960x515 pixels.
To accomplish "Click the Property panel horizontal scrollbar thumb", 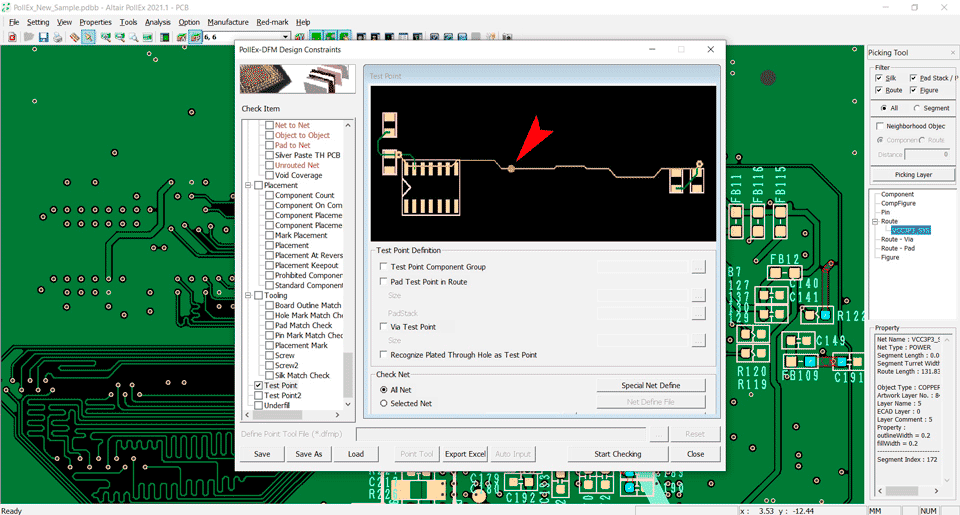I will point(902,491).
